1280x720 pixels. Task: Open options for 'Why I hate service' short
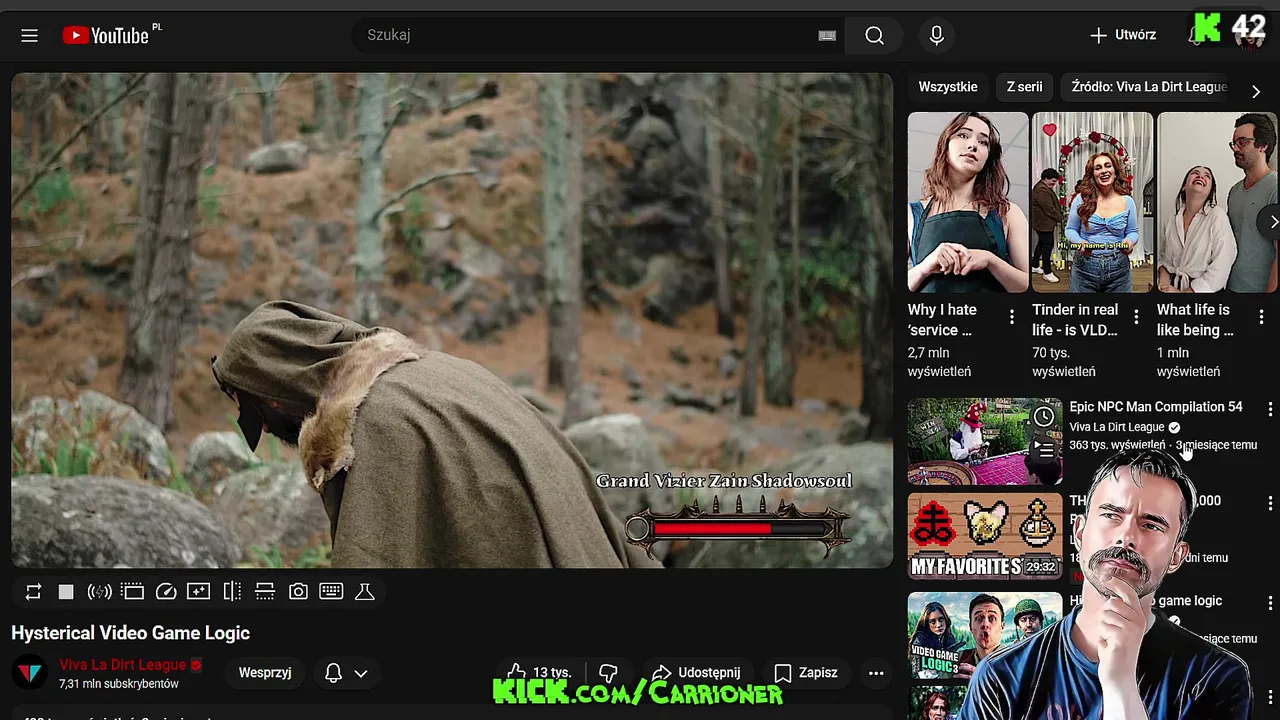[x=1012, y=317]
